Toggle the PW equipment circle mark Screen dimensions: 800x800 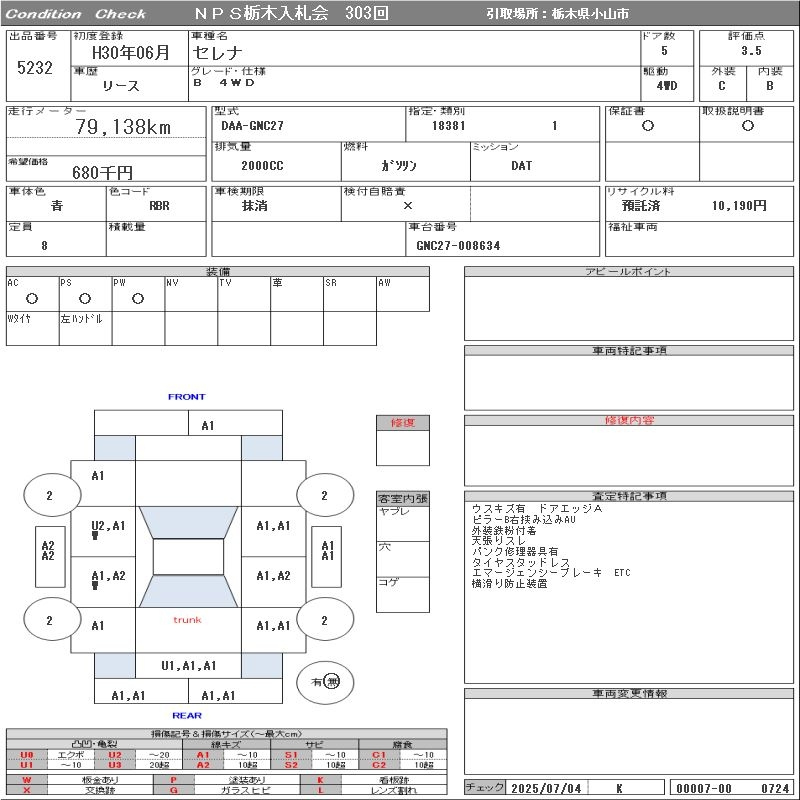pyautogui.click(x=138, y=298)
